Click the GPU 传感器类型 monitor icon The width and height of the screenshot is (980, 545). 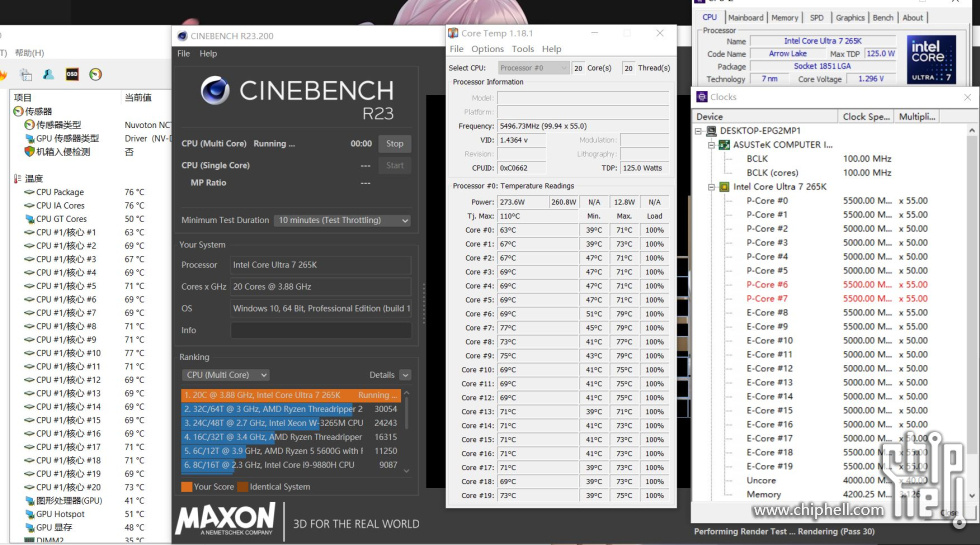click(29, 138)
